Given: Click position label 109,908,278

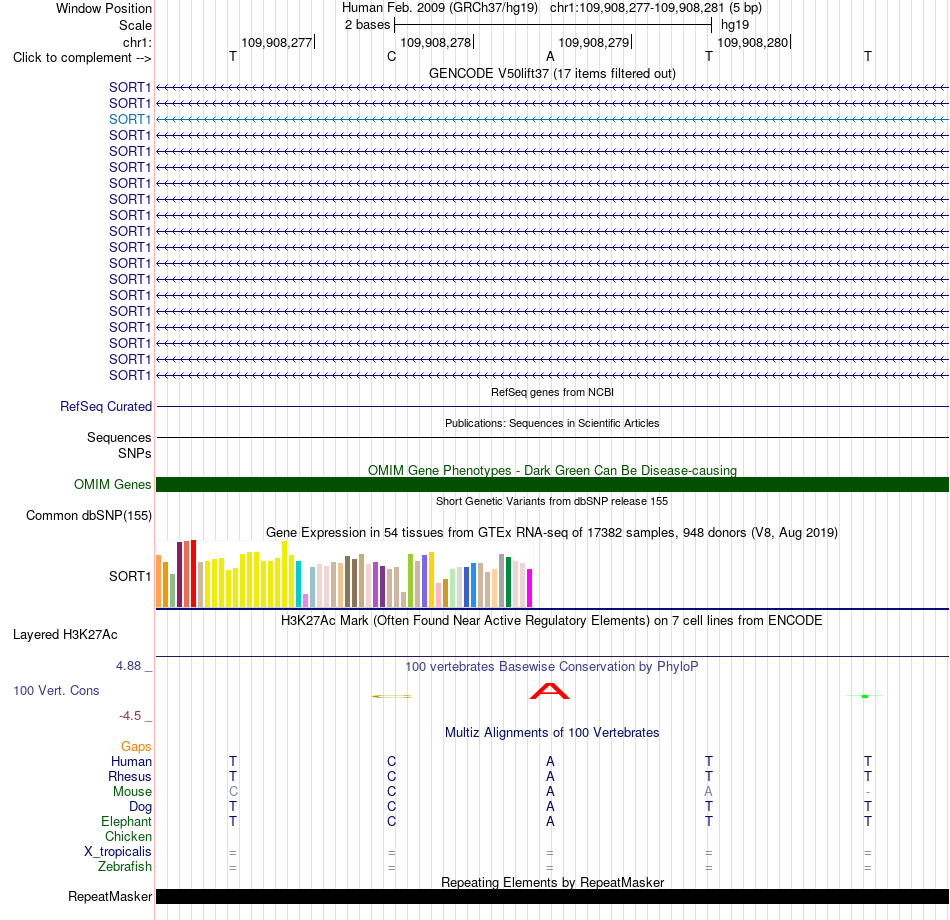Looking at the screenshot, I should pos(436,42).
